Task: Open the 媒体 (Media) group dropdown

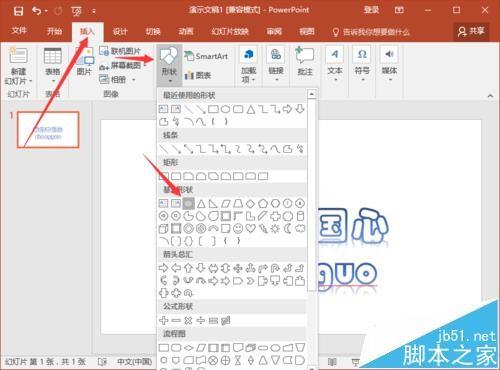Action: pyautogui.click(x=389, y=65)
